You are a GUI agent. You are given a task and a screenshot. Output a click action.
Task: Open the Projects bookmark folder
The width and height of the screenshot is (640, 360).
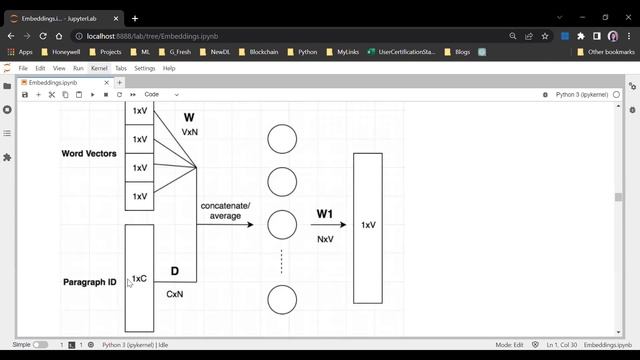[105, 52]
